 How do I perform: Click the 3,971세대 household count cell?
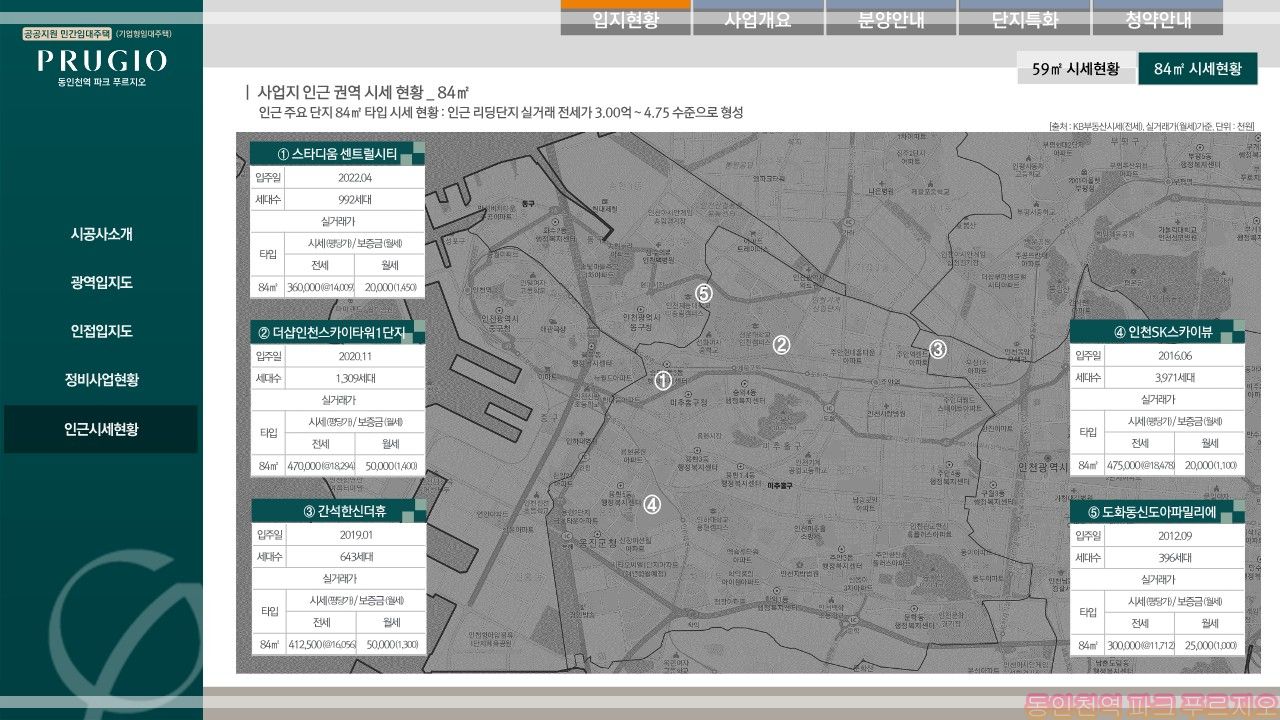1174,378
